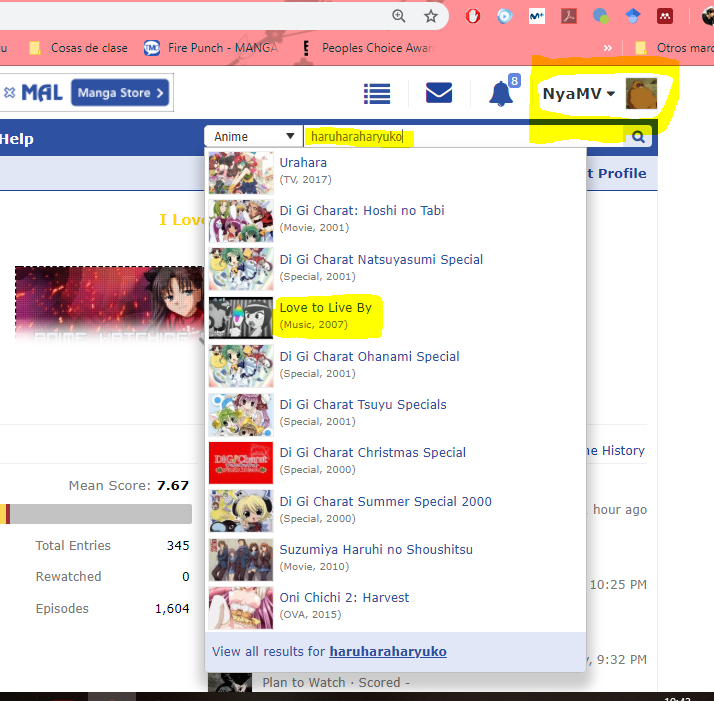Select Love to Live By result
This screenshot has height=701, width=714.
325,307
